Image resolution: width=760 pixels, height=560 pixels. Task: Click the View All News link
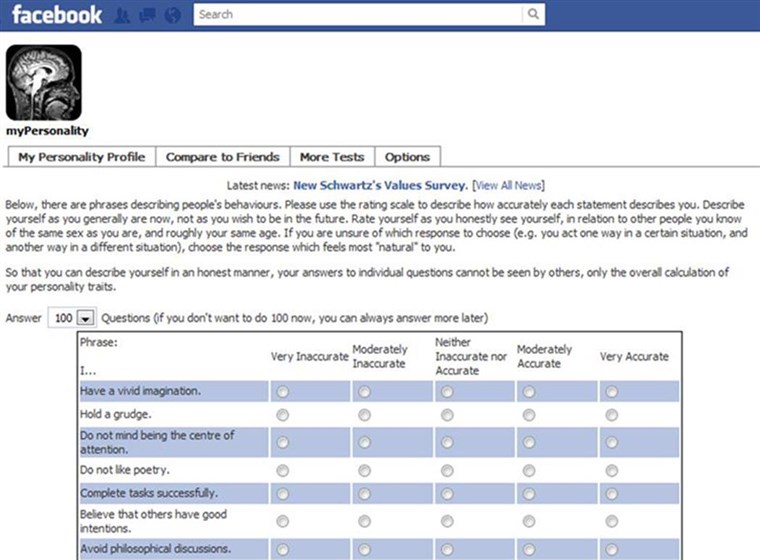pyautogui.click(x=508, y=185)
